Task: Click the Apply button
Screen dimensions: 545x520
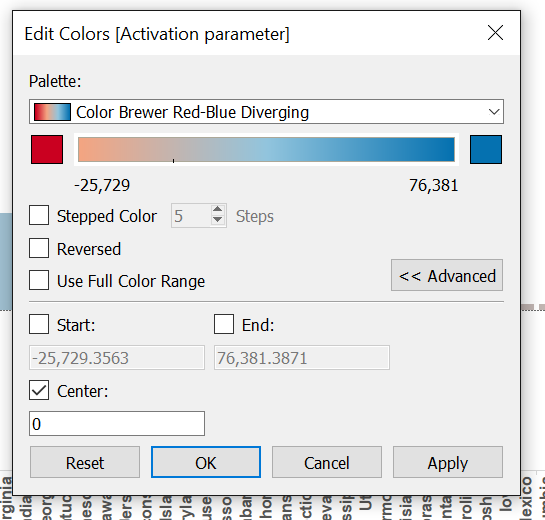Action: [x=448, y=462]
